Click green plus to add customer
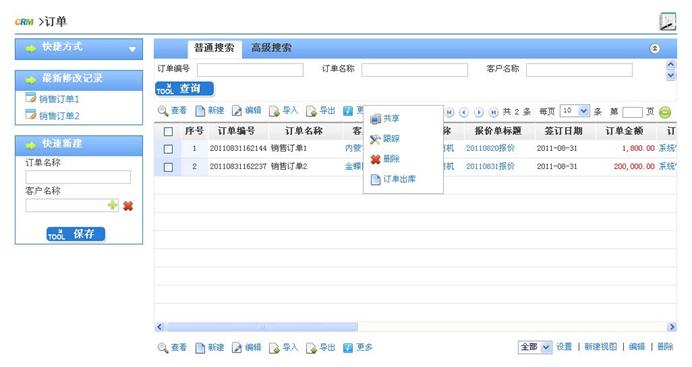Viewport: 692px width, 367px height. 113,205
